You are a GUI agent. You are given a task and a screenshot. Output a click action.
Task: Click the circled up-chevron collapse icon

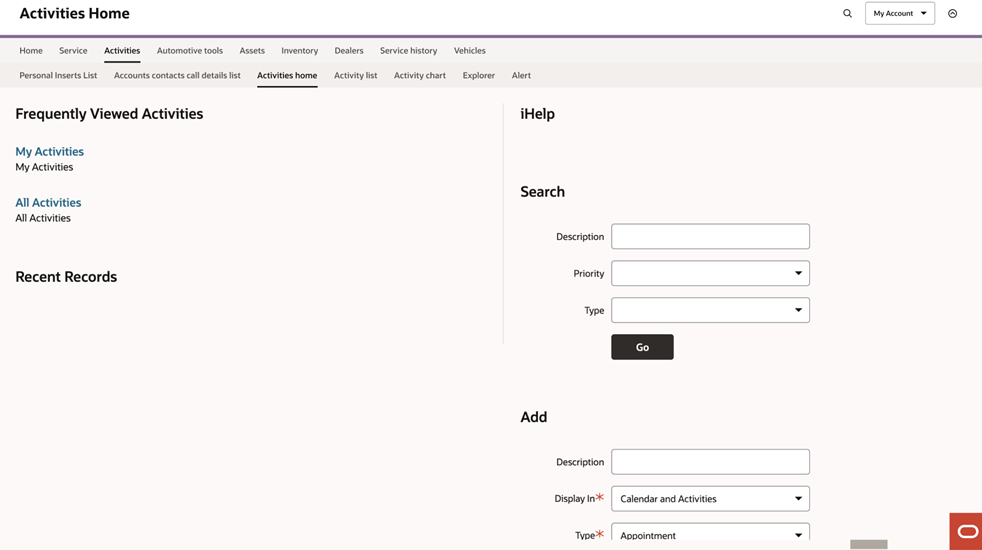click(952, 14)
